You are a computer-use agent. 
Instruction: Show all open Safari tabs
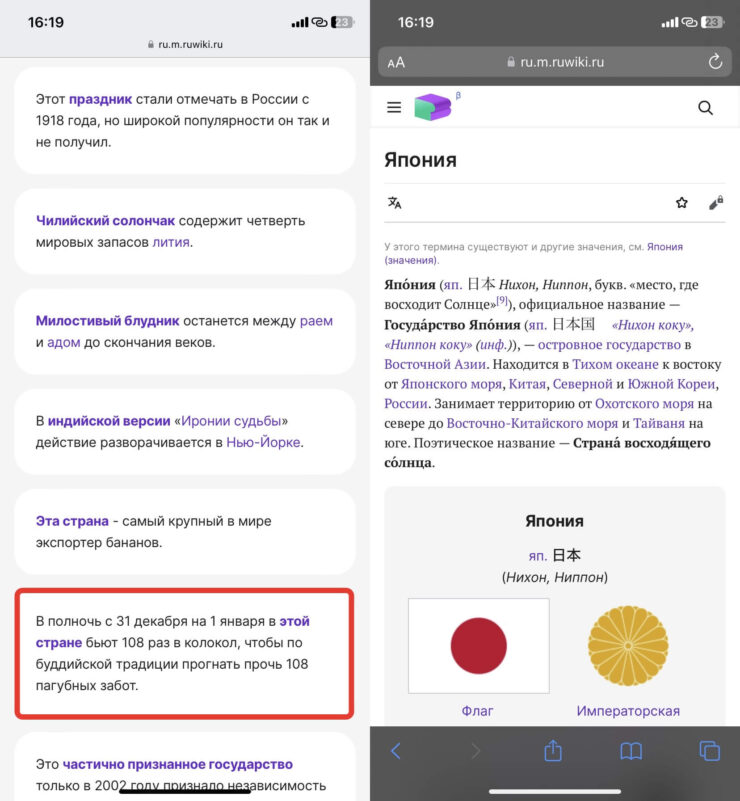click(x=709, y=750)
